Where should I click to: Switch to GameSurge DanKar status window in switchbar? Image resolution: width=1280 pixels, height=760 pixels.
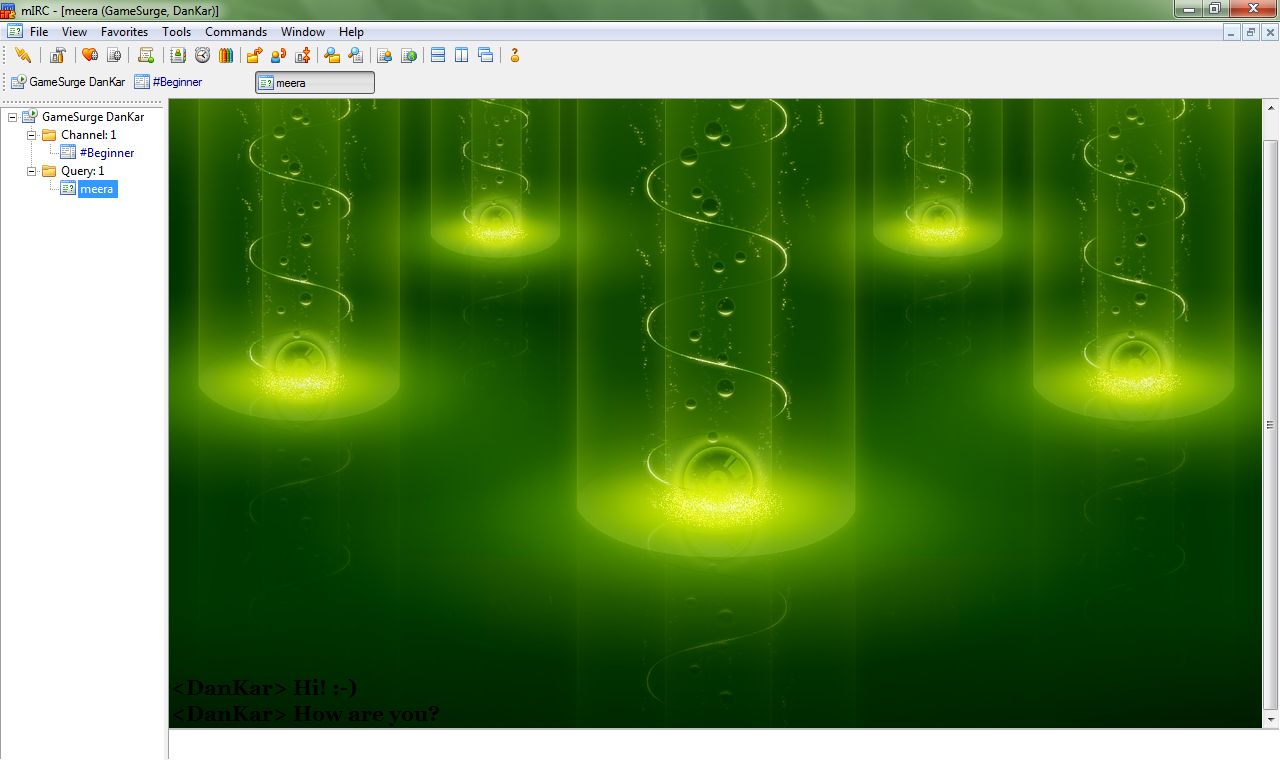tap(68, 82)
